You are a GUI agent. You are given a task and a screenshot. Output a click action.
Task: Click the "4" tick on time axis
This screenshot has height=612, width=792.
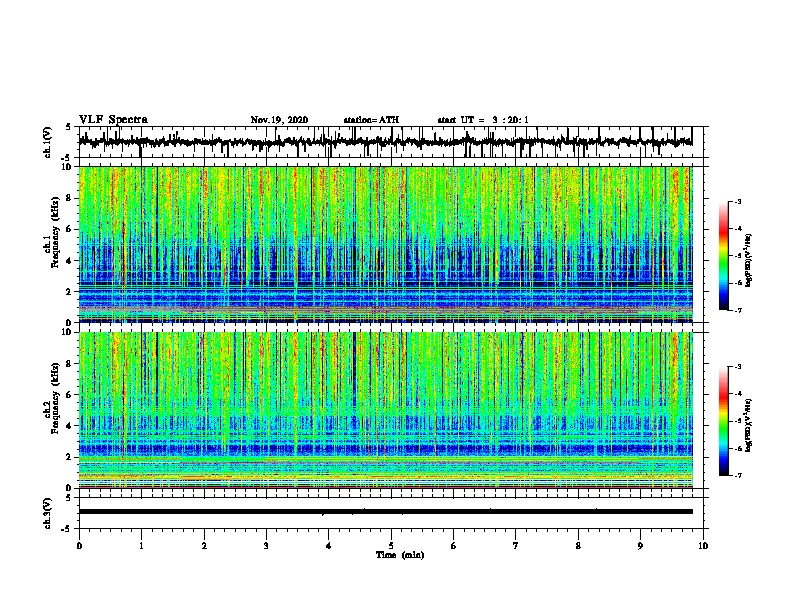[328, 546]
